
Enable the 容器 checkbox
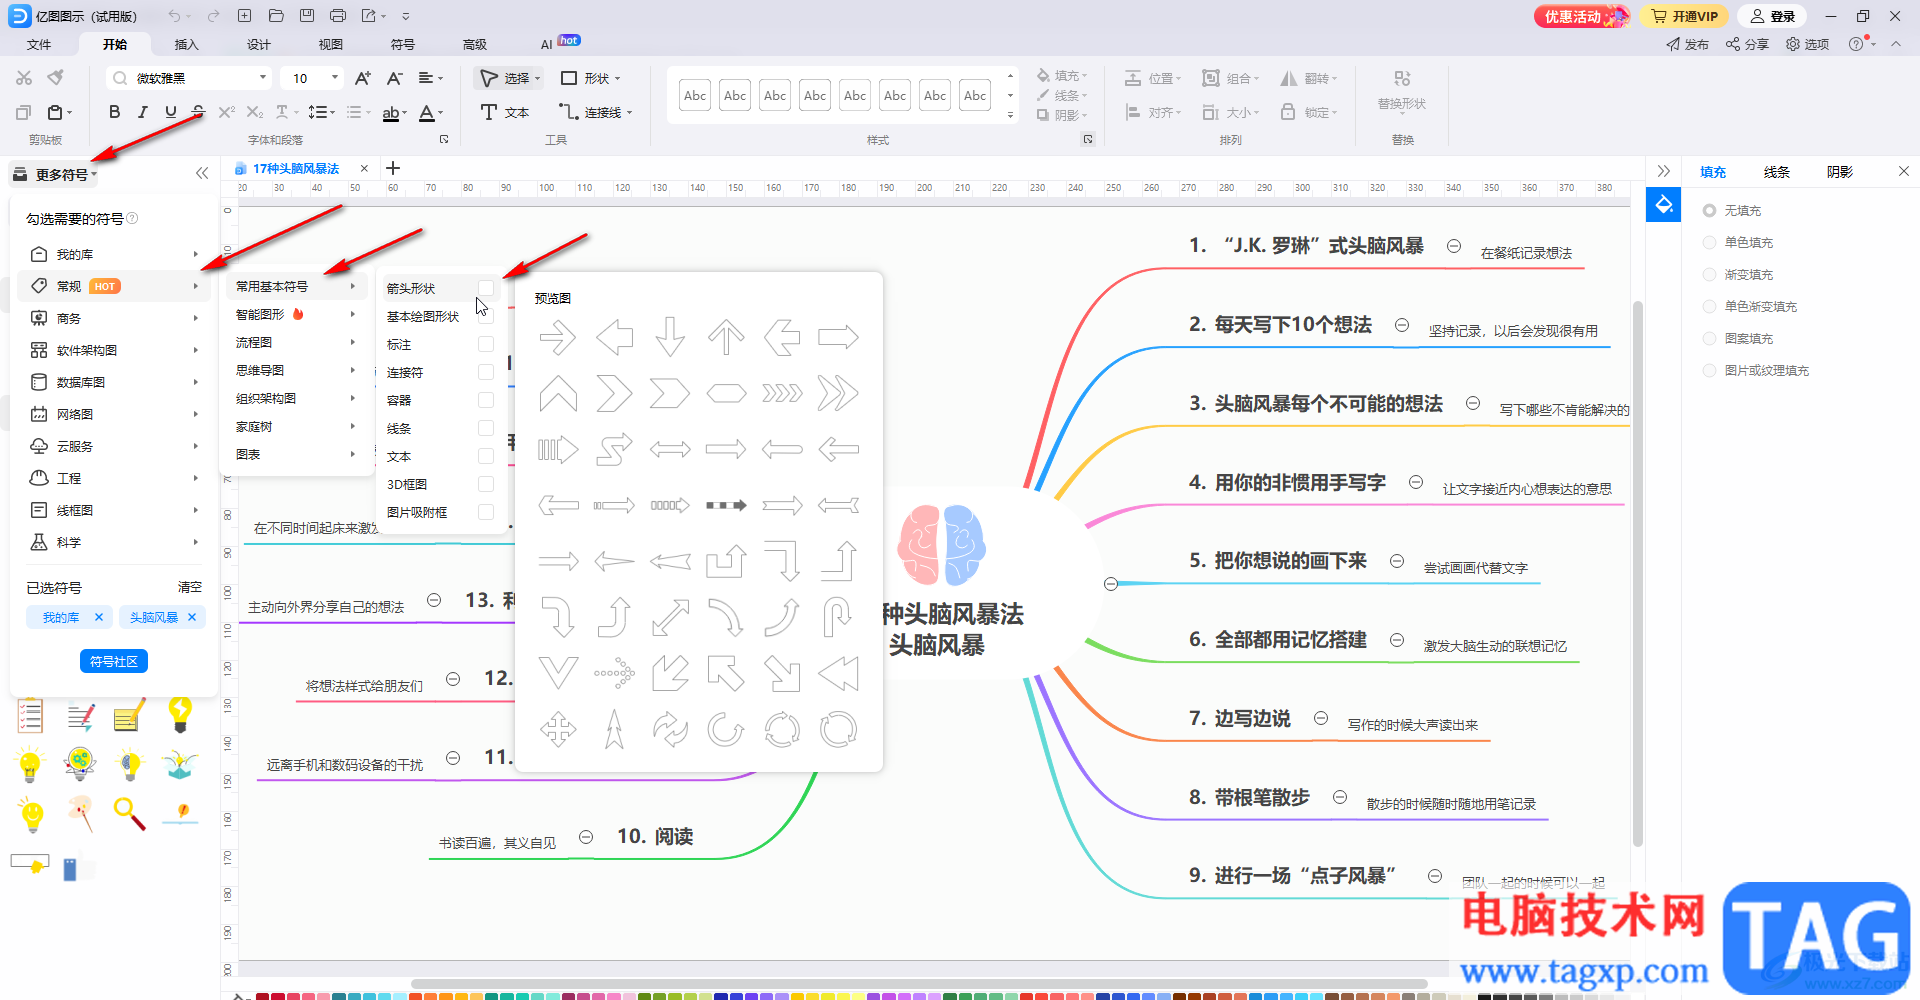(486, 400)
